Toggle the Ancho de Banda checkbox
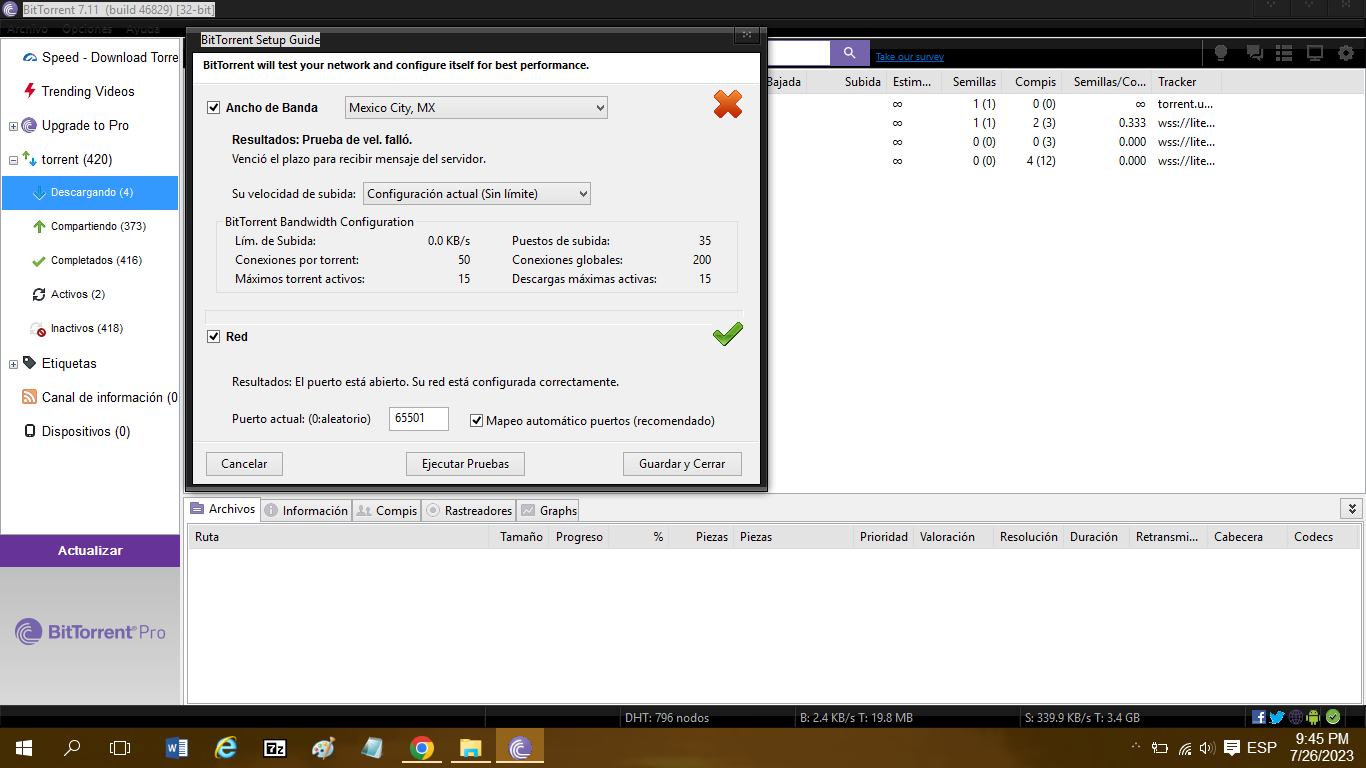The width and height of the screenshot is (1366, 768). click(213, 108)
